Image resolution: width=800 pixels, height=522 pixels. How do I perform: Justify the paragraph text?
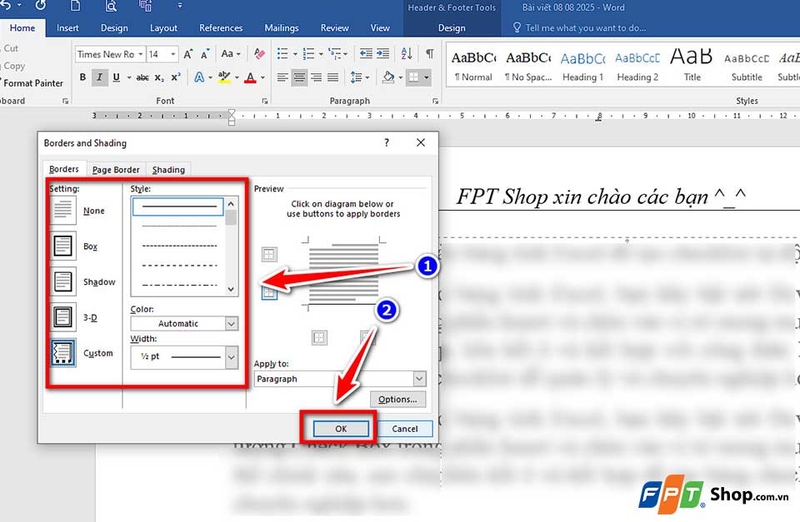[333, 78]
